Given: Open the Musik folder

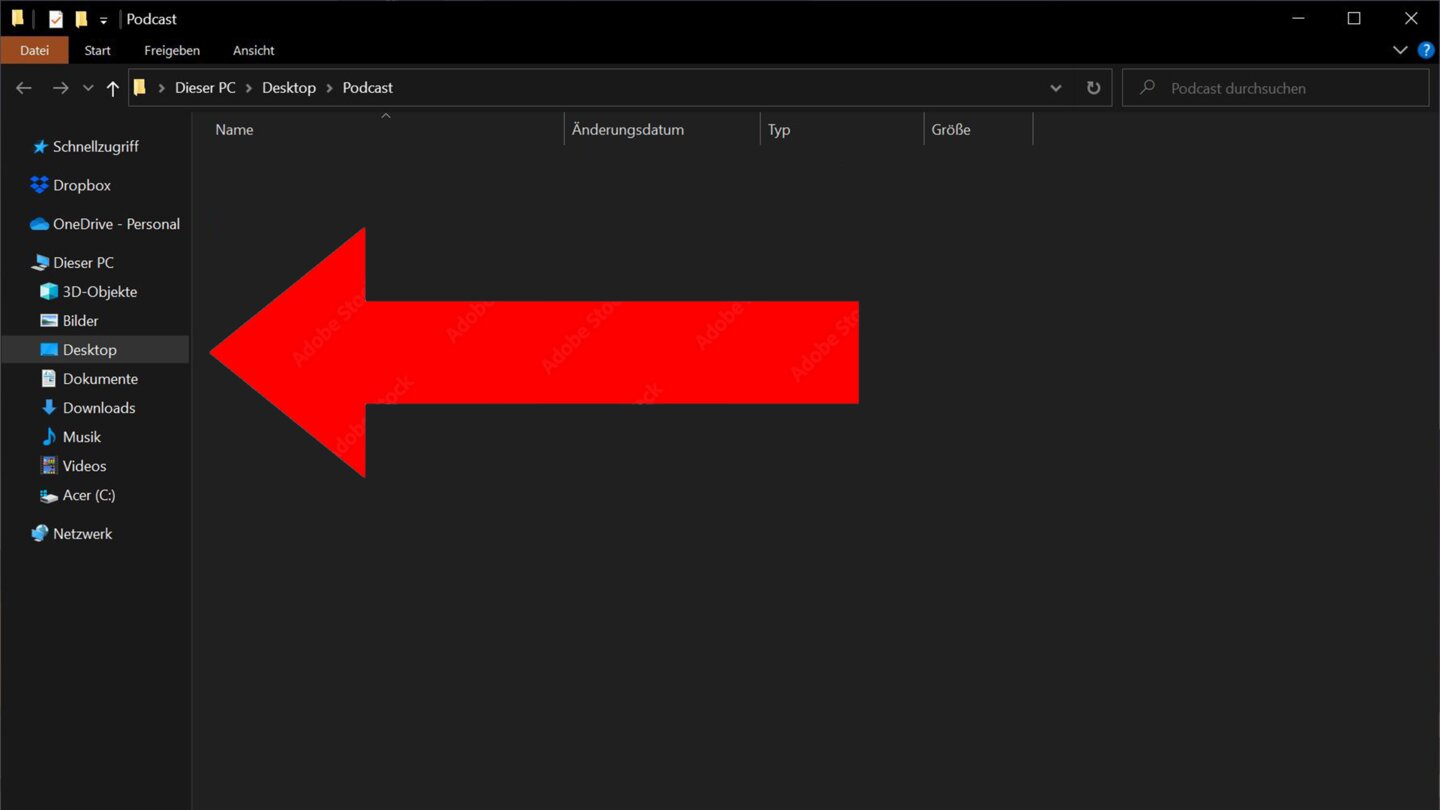Looking at the screenshot, I should tap(82, 436).
